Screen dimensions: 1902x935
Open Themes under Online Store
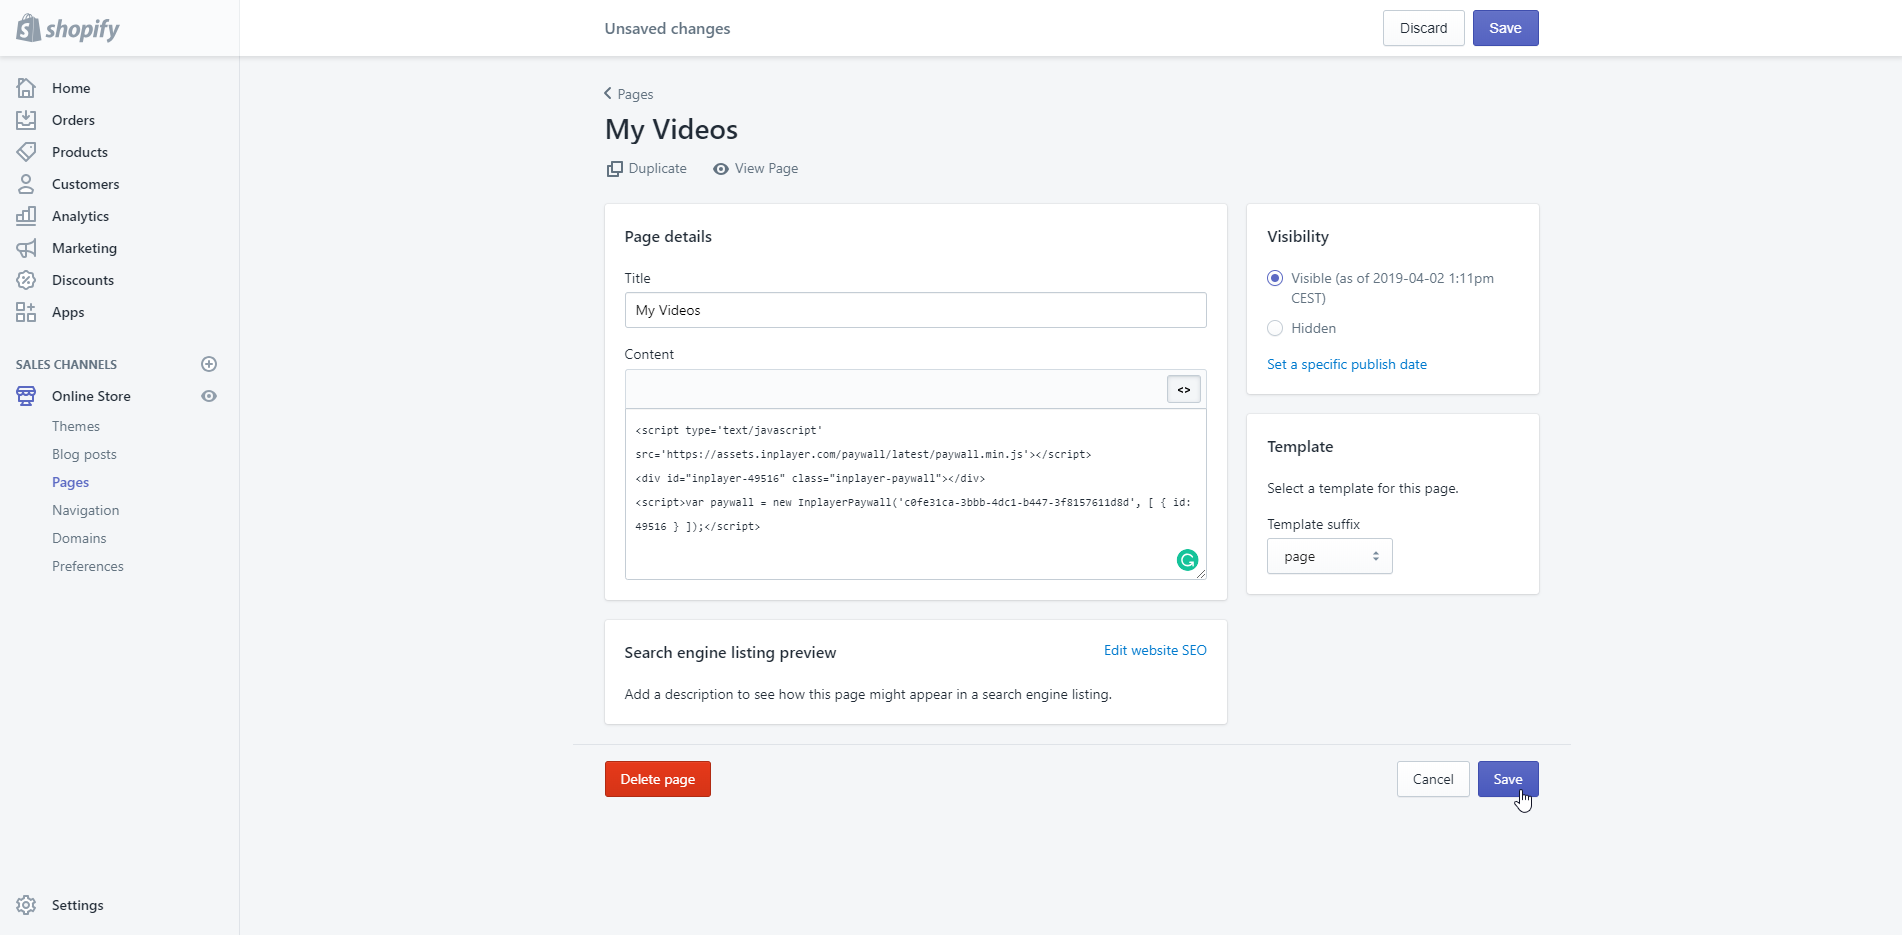[76, 426]
